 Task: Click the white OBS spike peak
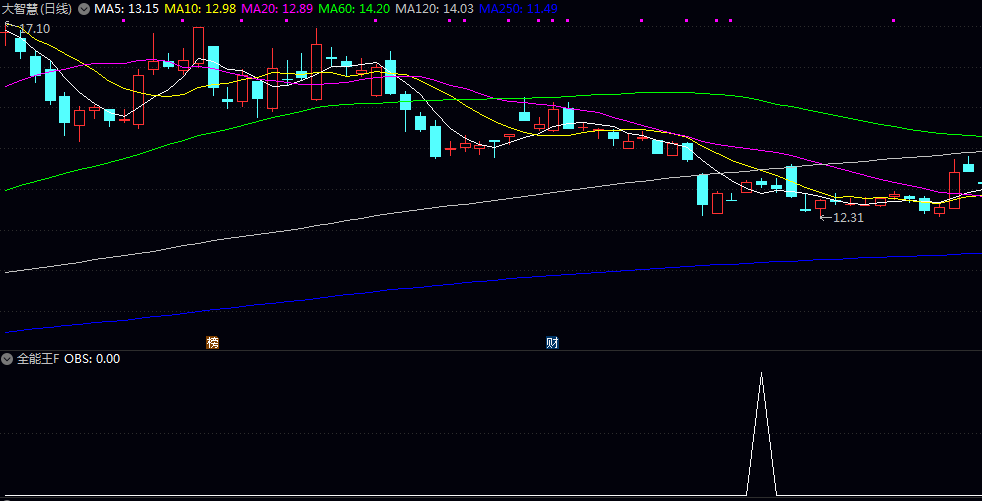761,374
